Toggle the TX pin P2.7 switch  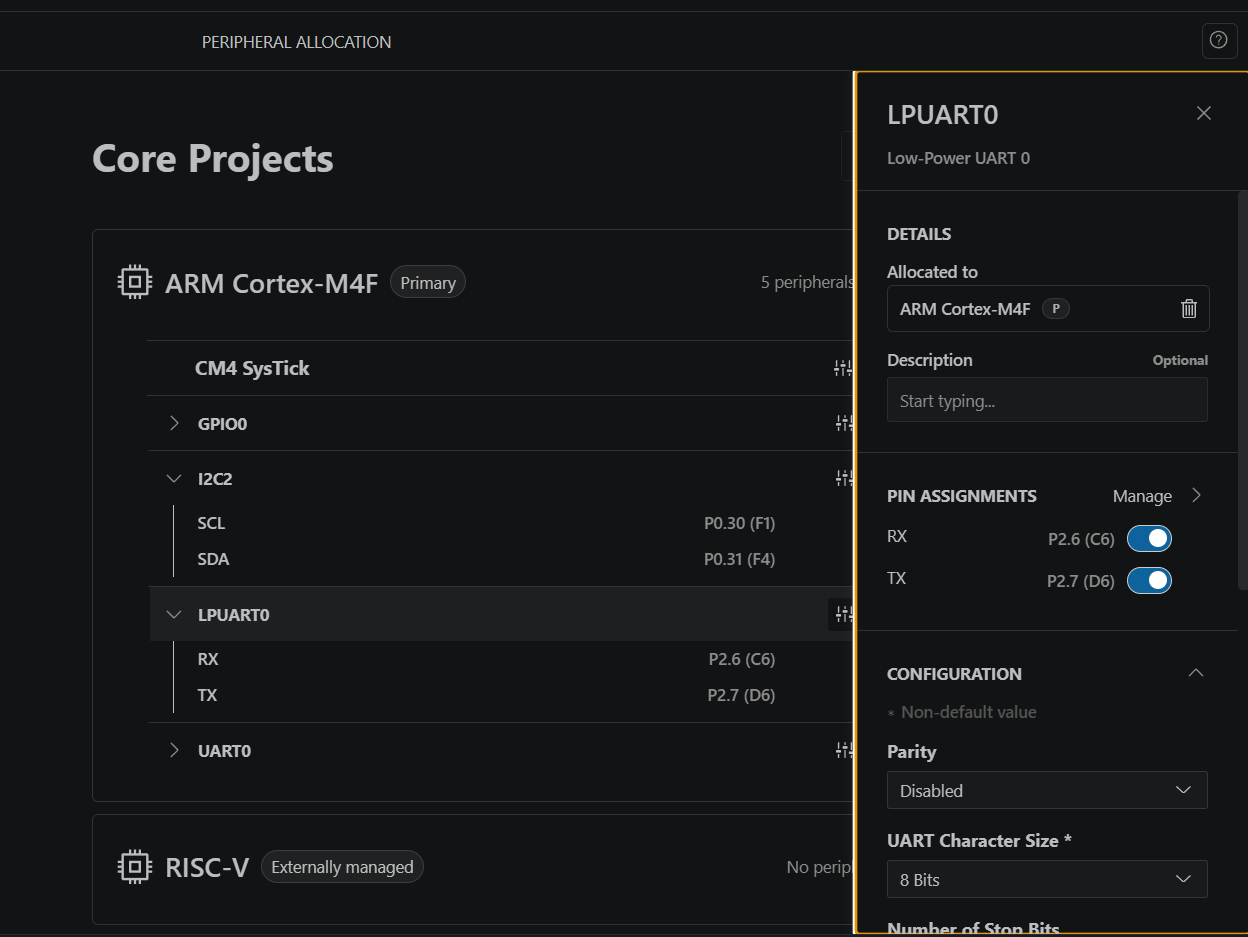pyautogui.click(x=1149, y=581)
